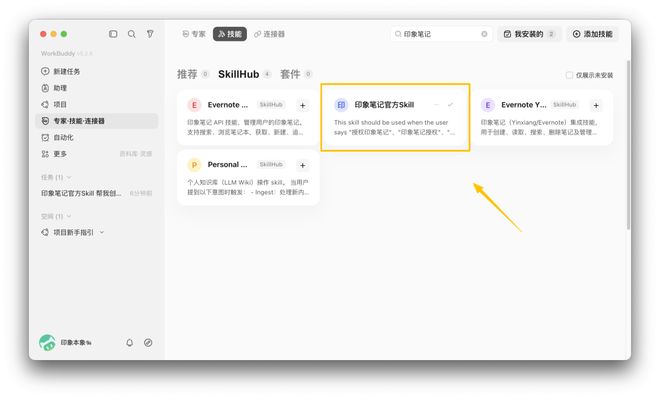This screenshot has width=660, height=398.
Task: Click the minus icon on 印象笔记官方Skill card
Action: pos(436,105)
